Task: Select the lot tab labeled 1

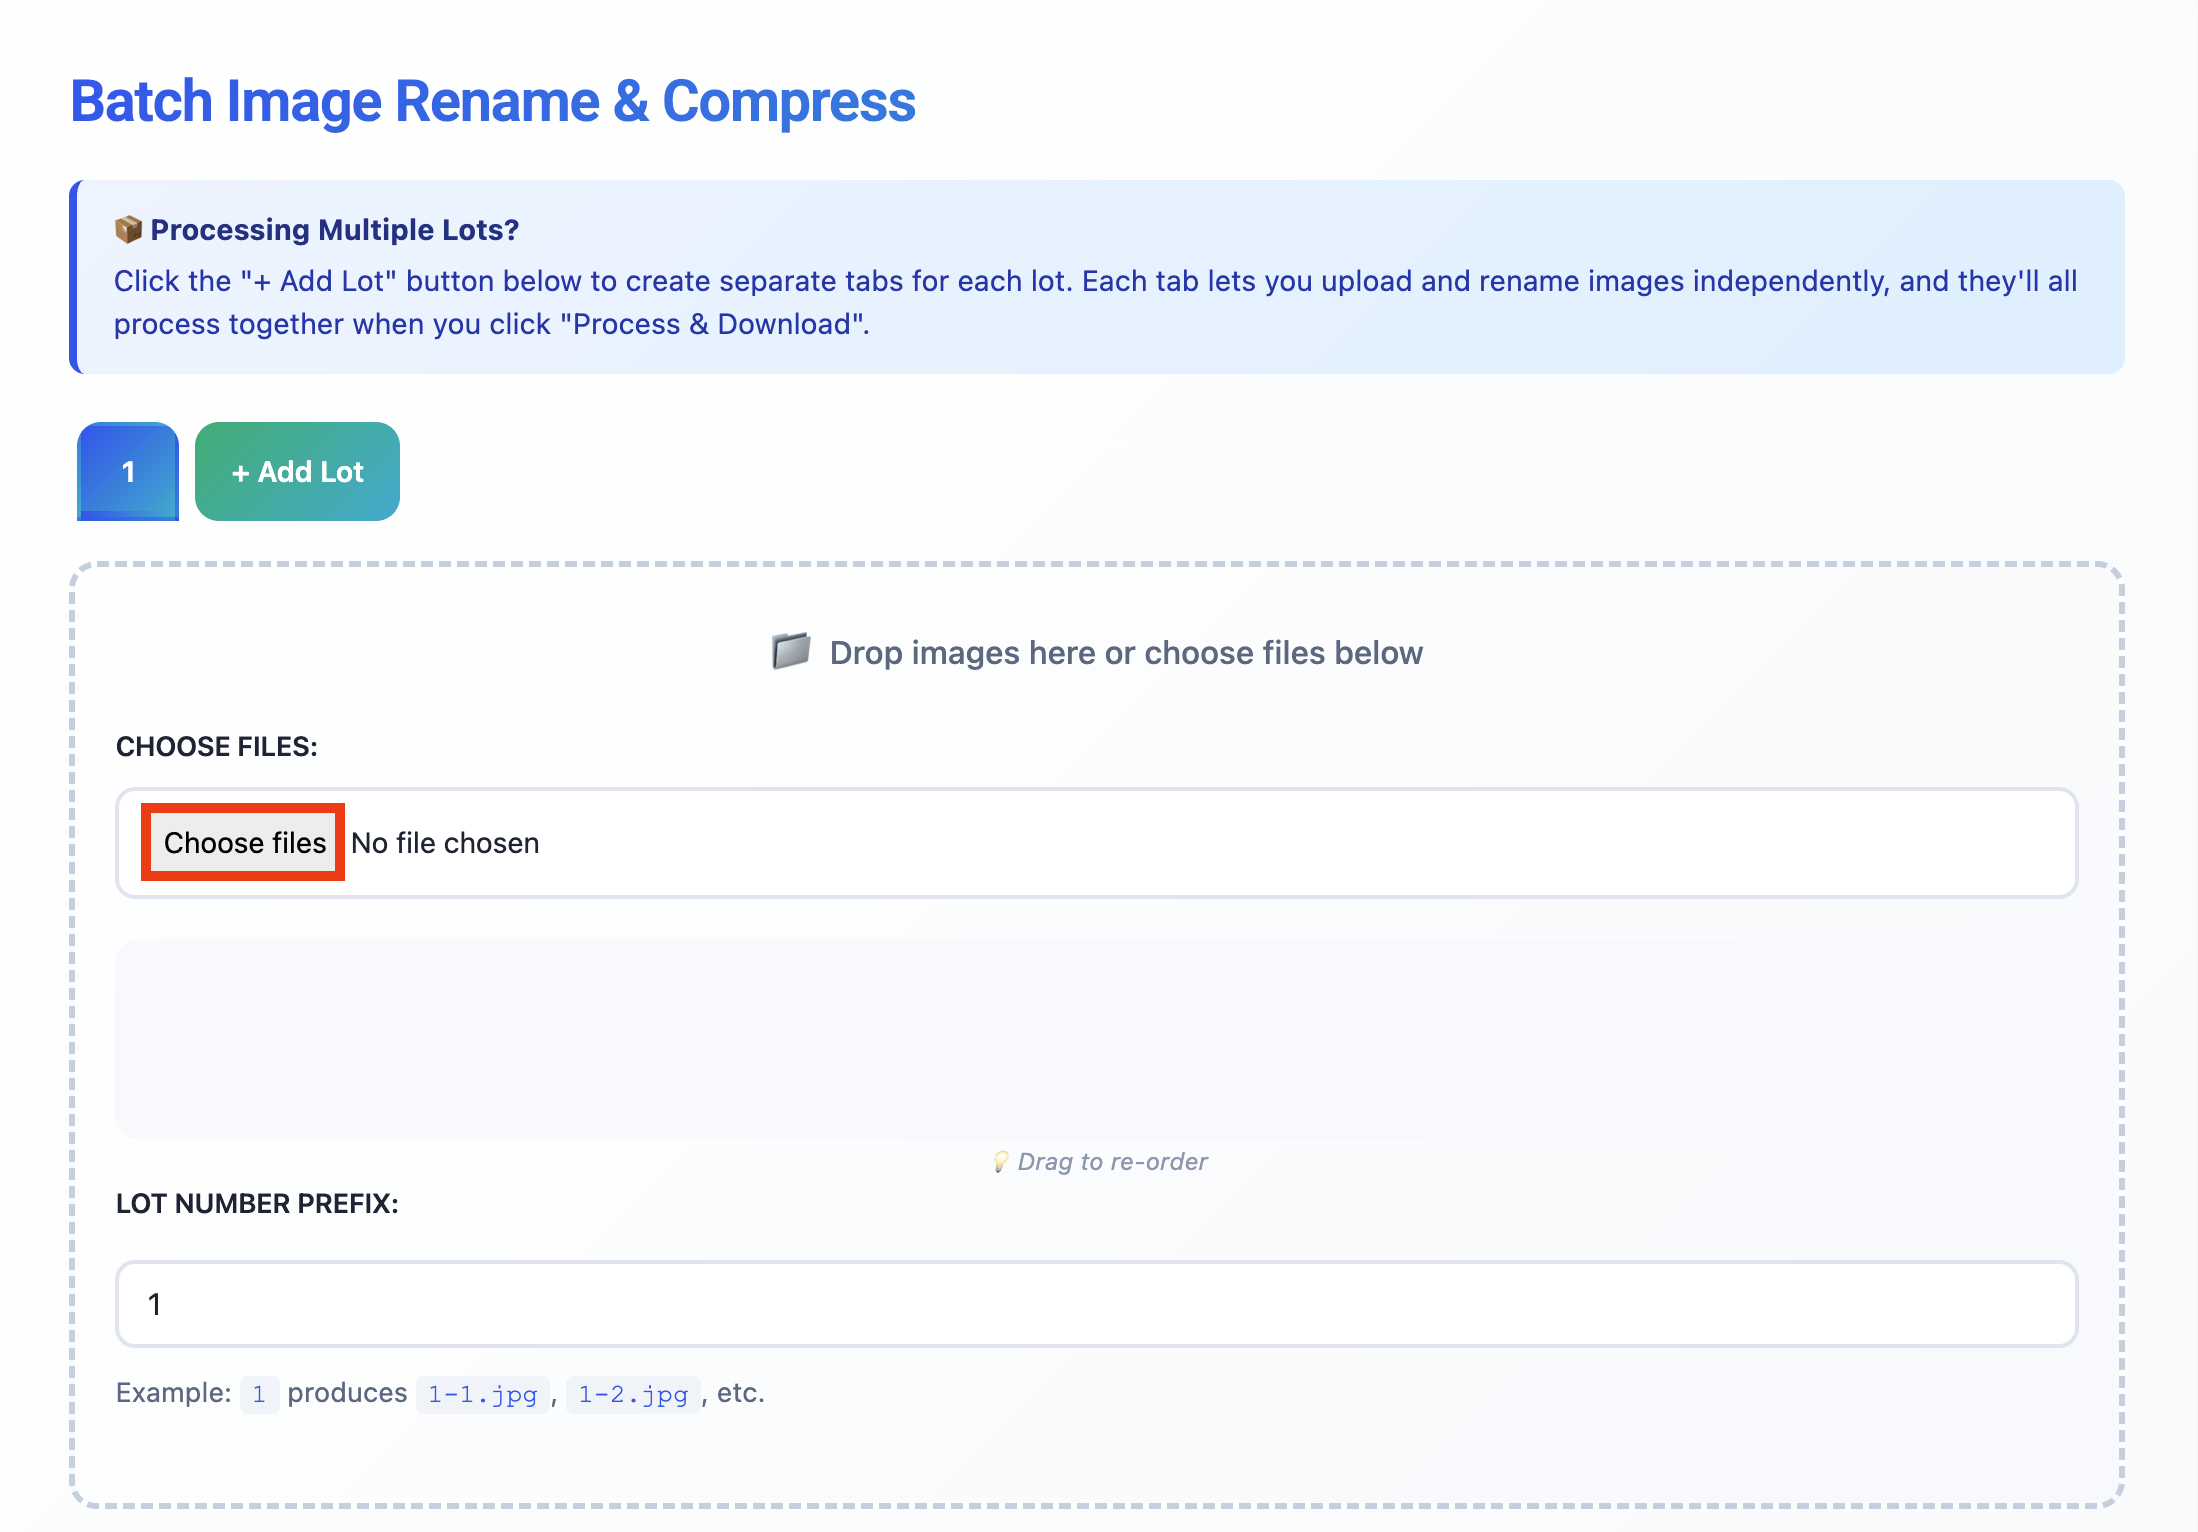Action: tap(128, 471)
